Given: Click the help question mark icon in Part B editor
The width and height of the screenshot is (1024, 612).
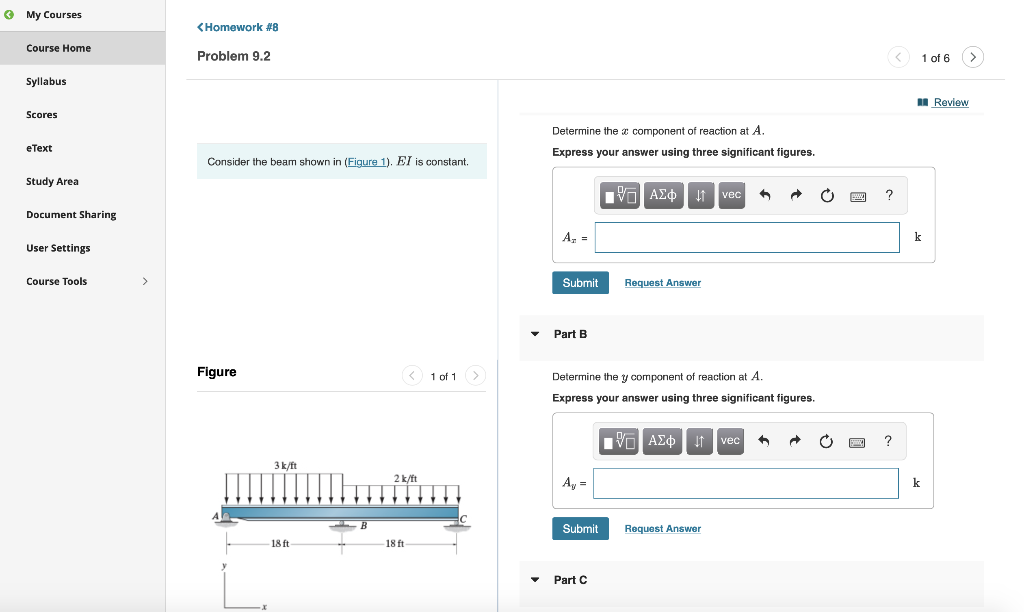Looking at the screenshot, I should click(x=888, y=441).
